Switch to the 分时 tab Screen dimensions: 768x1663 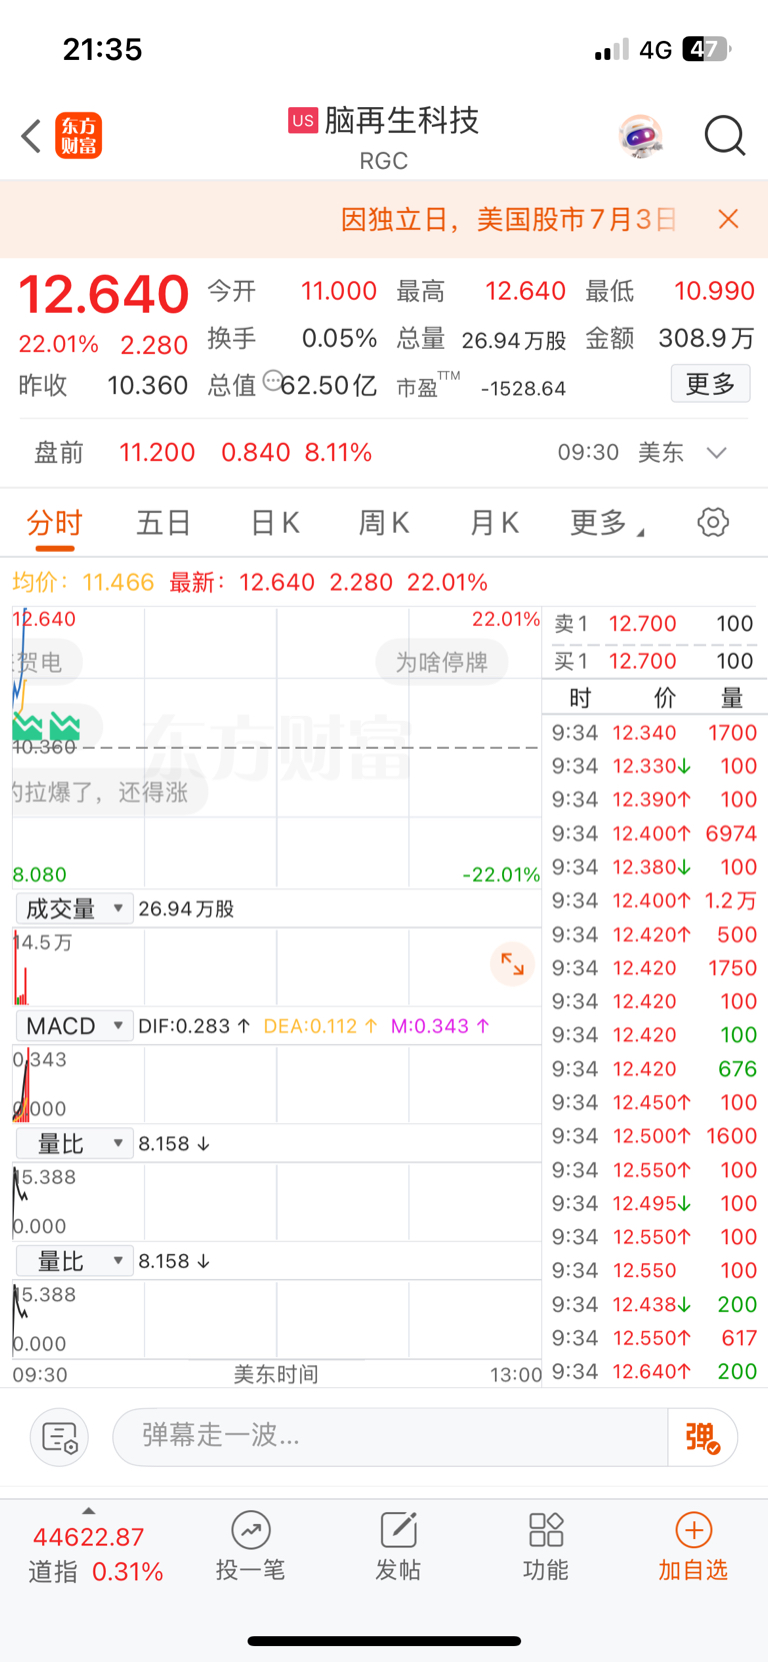click(x=54, y=523)
